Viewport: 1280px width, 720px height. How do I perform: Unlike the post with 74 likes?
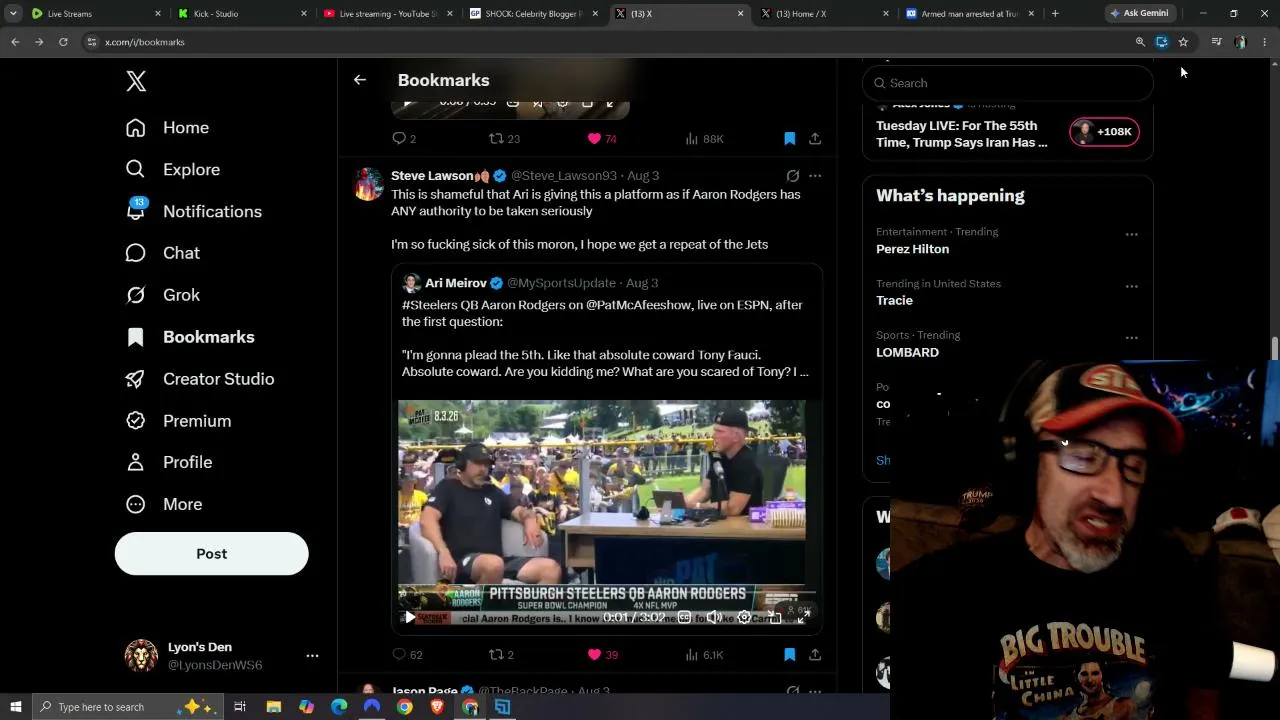[602, 139]
